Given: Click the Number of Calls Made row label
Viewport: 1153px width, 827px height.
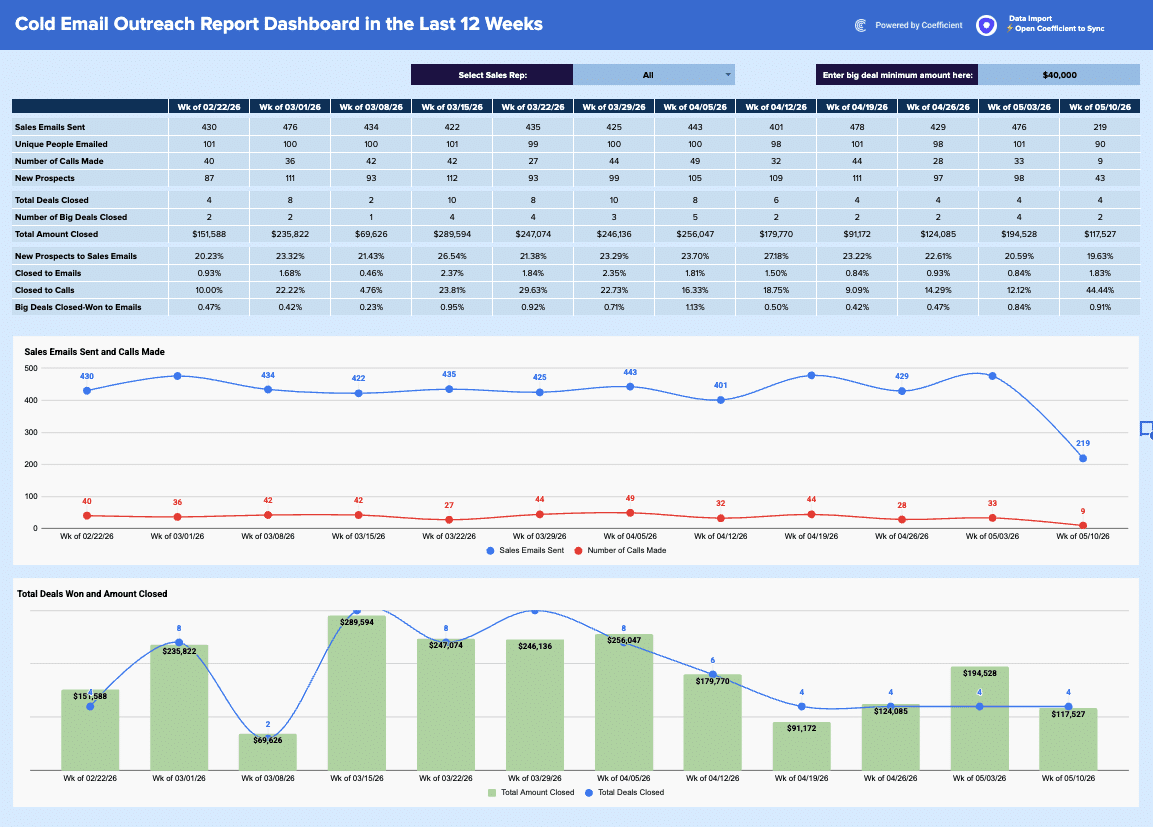Looking at the screenshot, I should point(59,161).
